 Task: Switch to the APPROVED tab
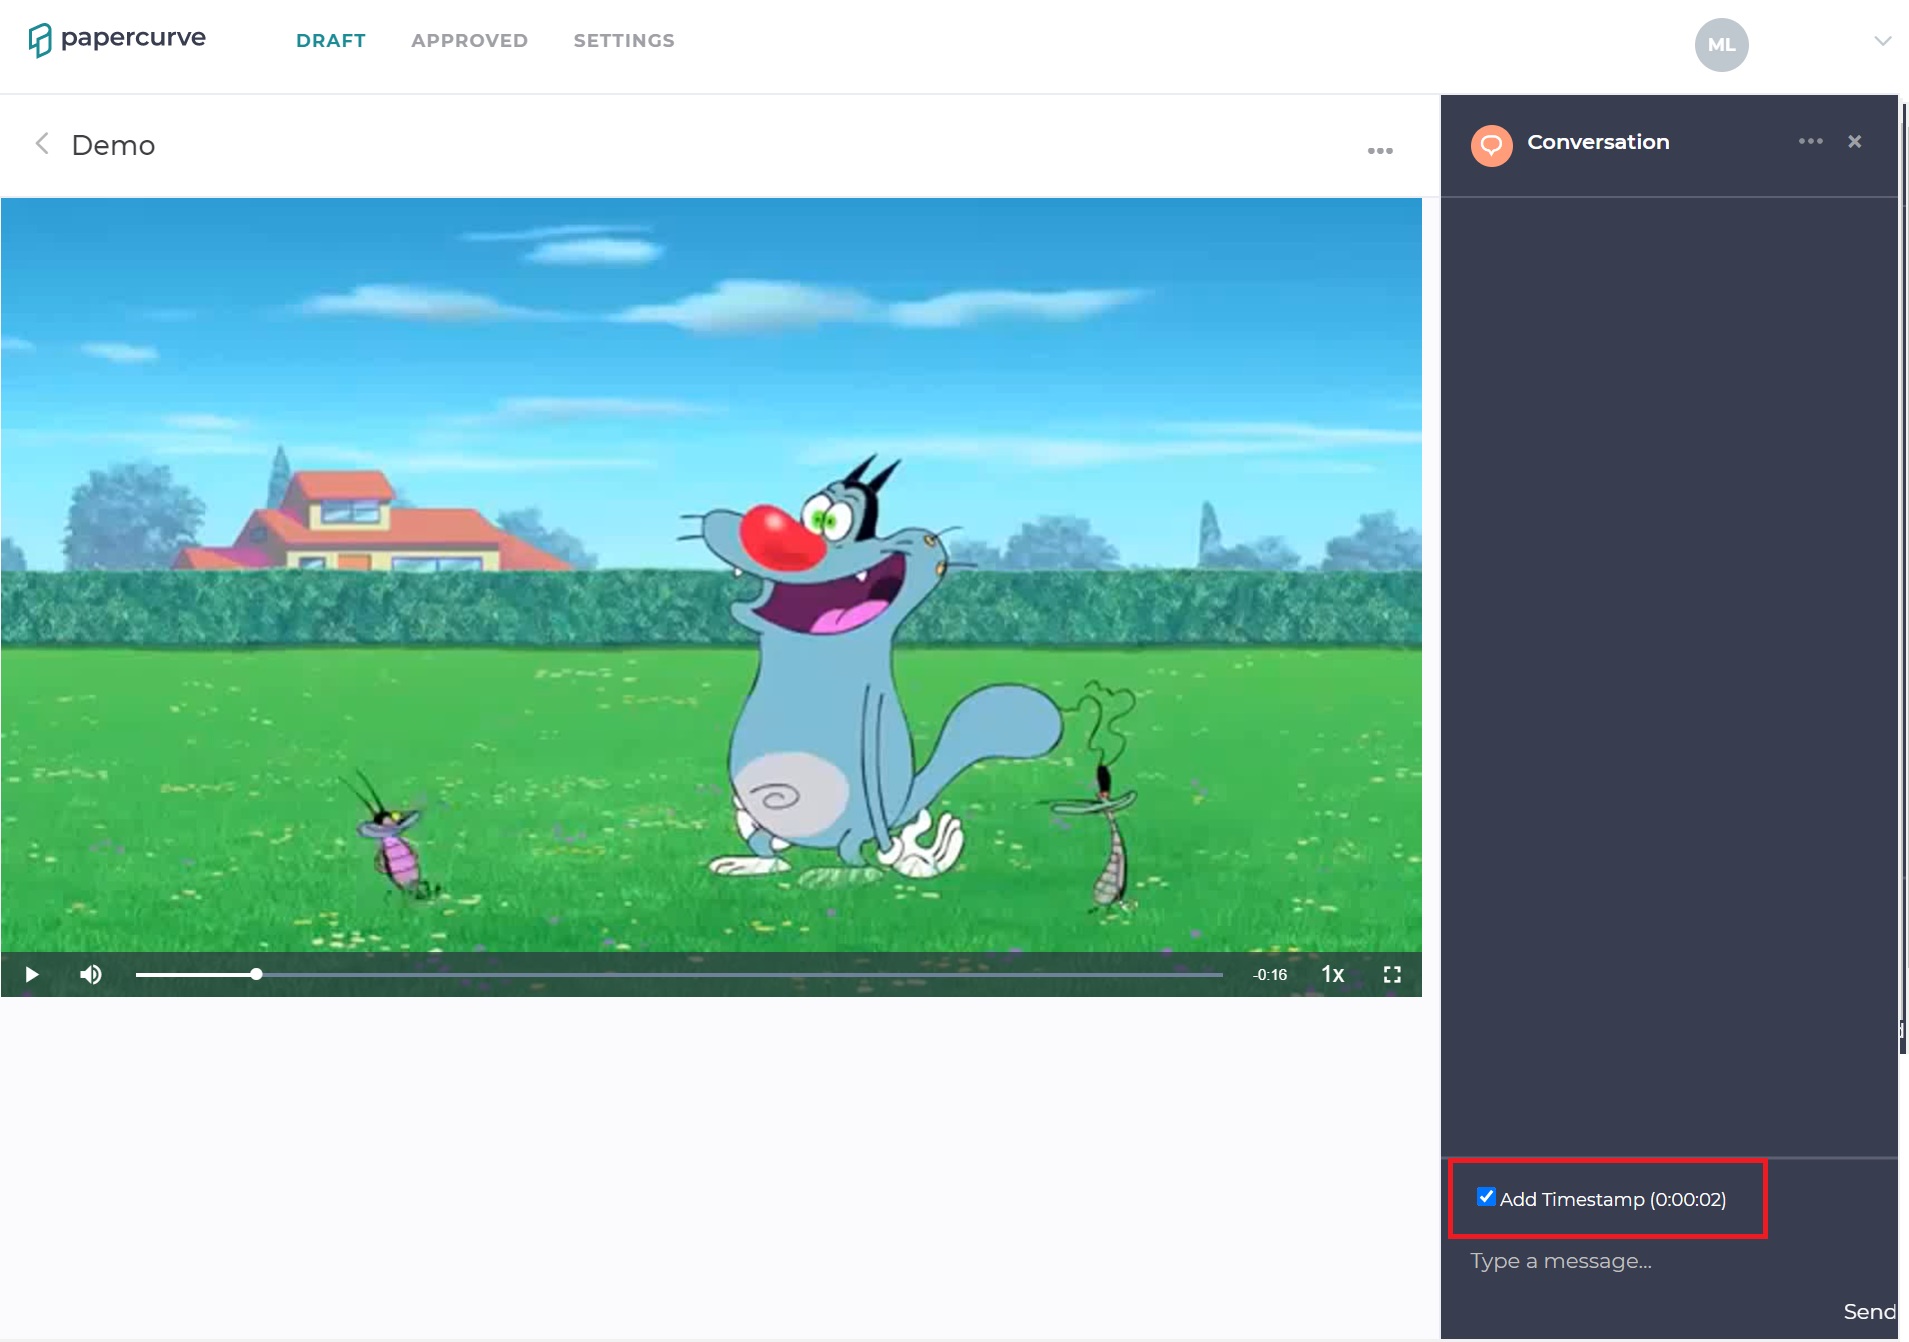[x=469, y=40]
